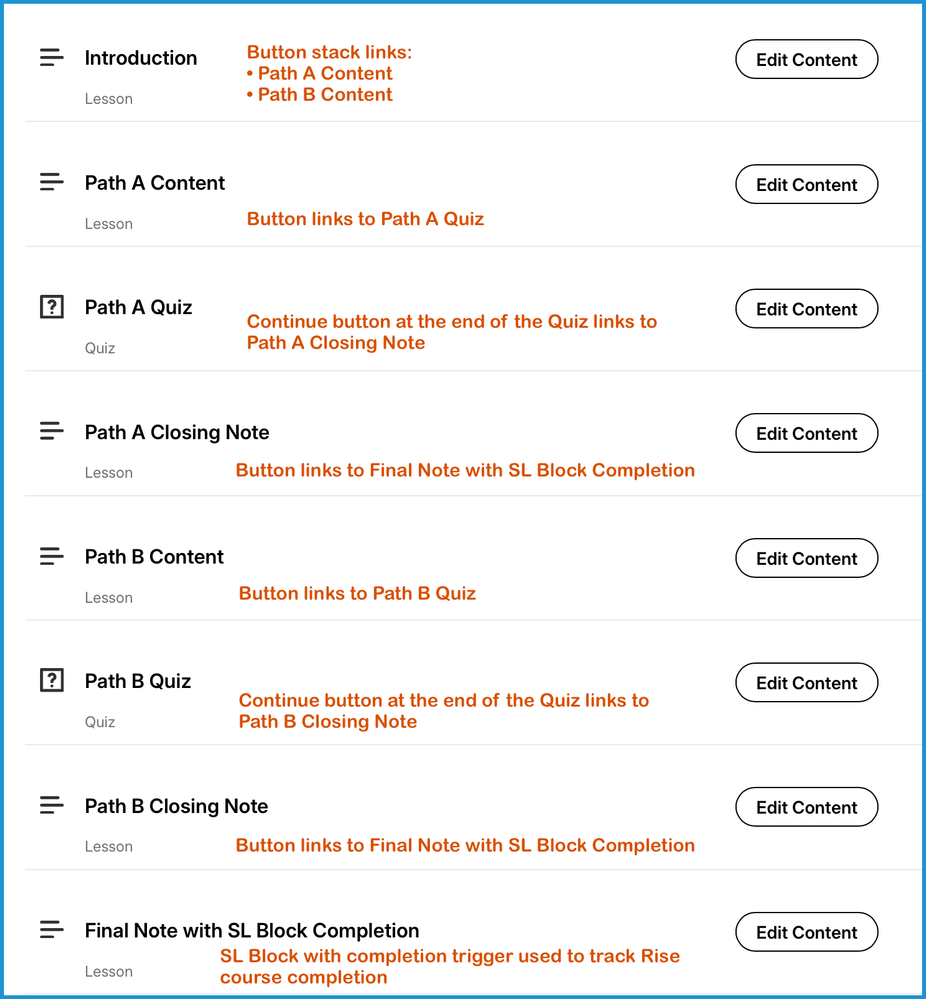Edit content of the Introduction lesson
This screenshot has width=926, height=999.
[806, 60]
